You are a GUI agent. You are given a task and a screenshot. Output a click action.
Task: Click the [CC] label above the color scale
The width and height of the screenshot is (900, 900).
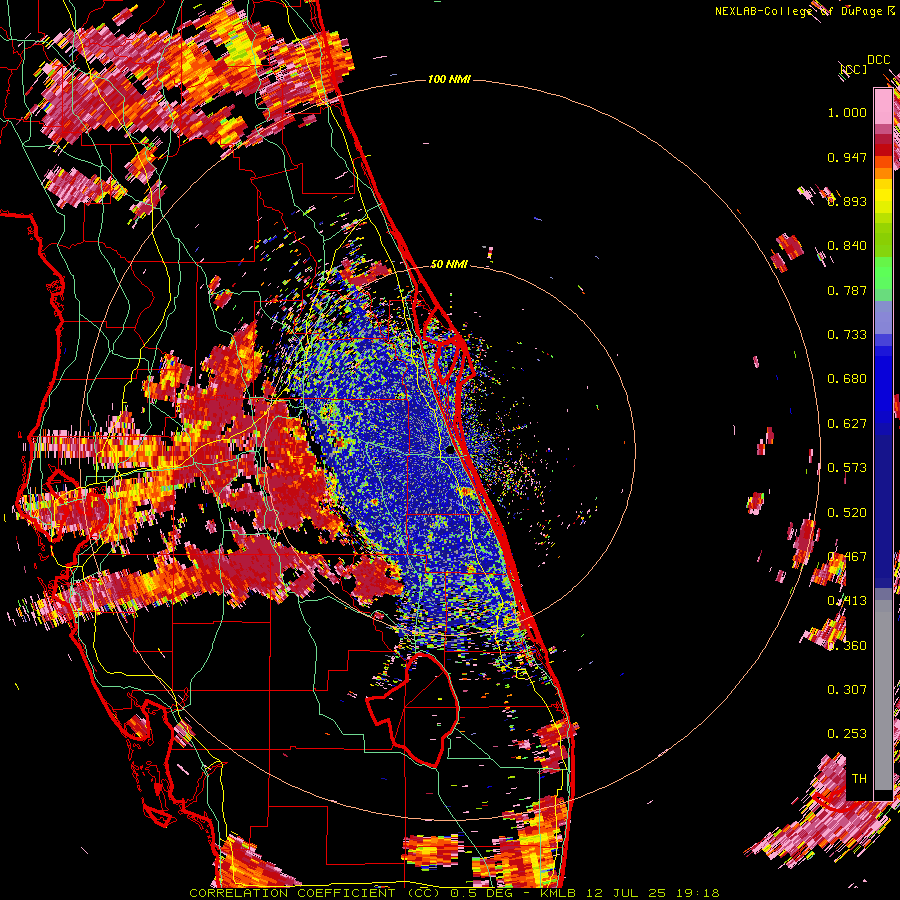point(854,69)
